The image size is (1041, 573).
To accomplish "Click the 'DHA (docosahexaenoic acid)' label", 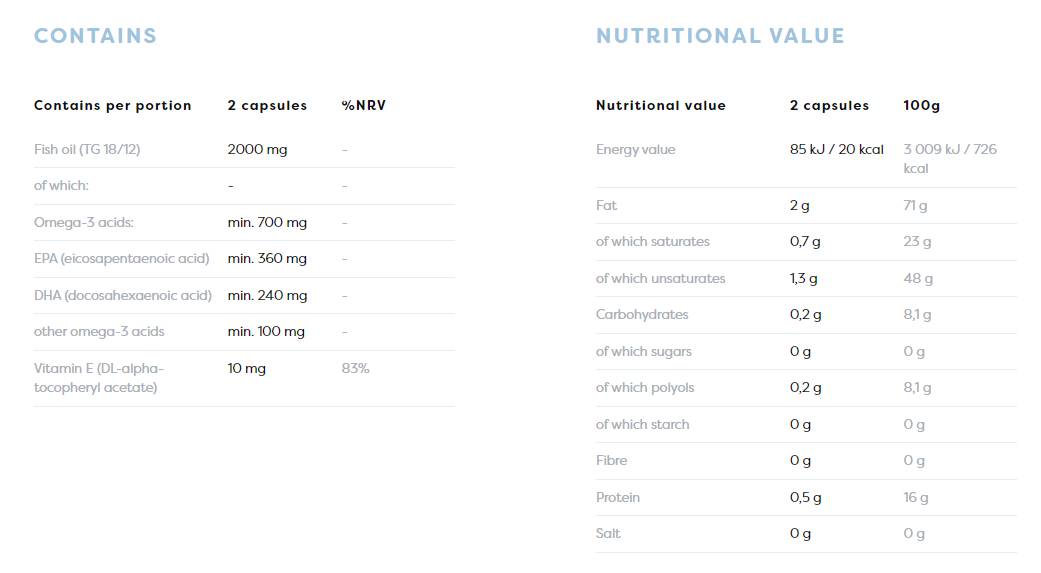I will (122, 295).
